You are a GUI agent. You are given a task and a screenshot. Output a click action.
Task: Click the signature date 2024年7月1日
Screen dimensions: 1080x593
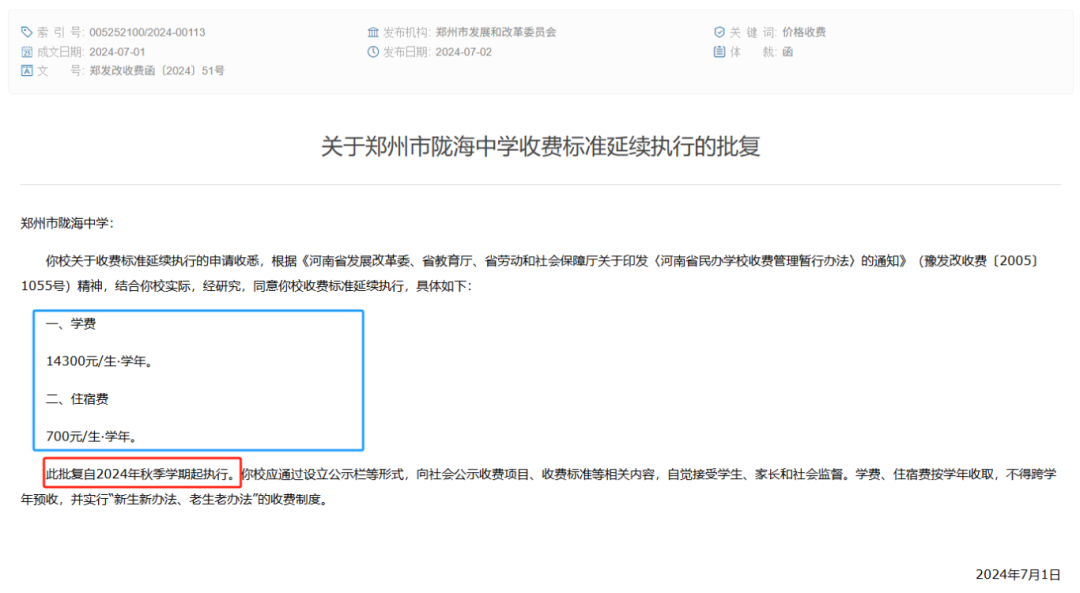[x=1017, y=574]
